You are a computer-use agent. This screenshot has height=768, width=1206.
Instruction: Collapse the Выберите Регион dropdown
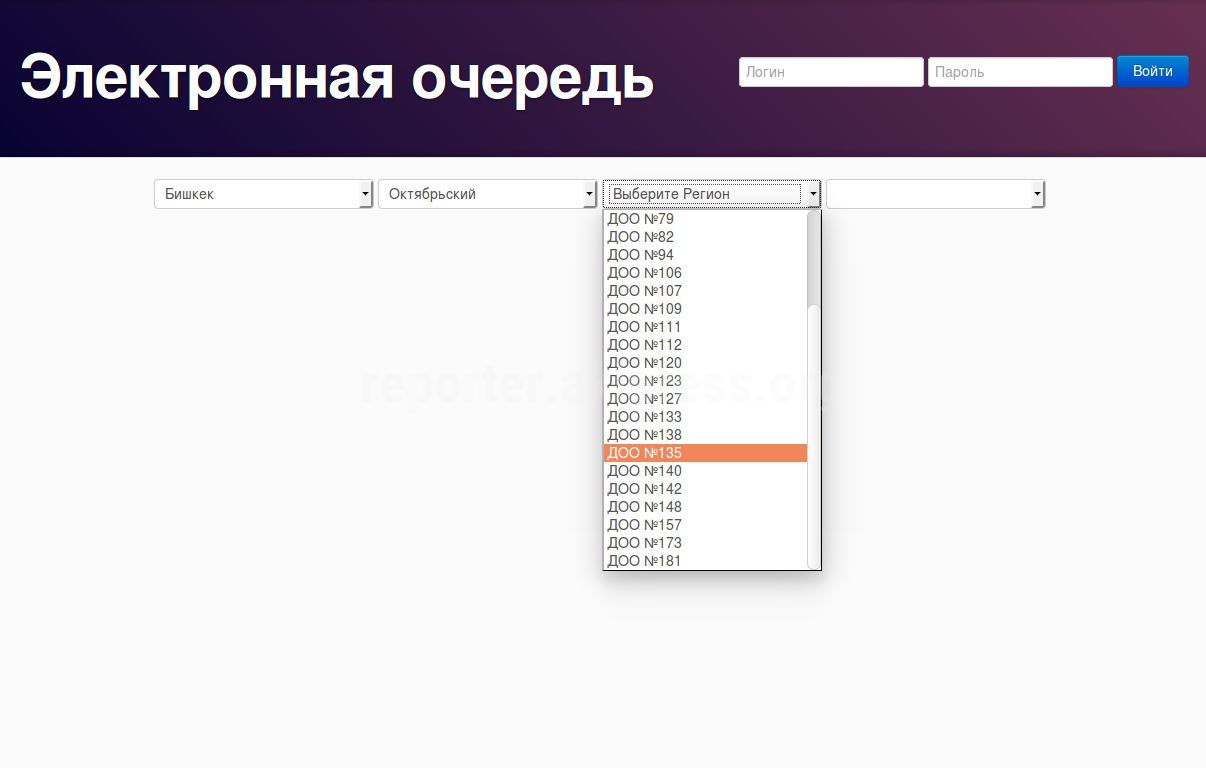click(711, 194)
